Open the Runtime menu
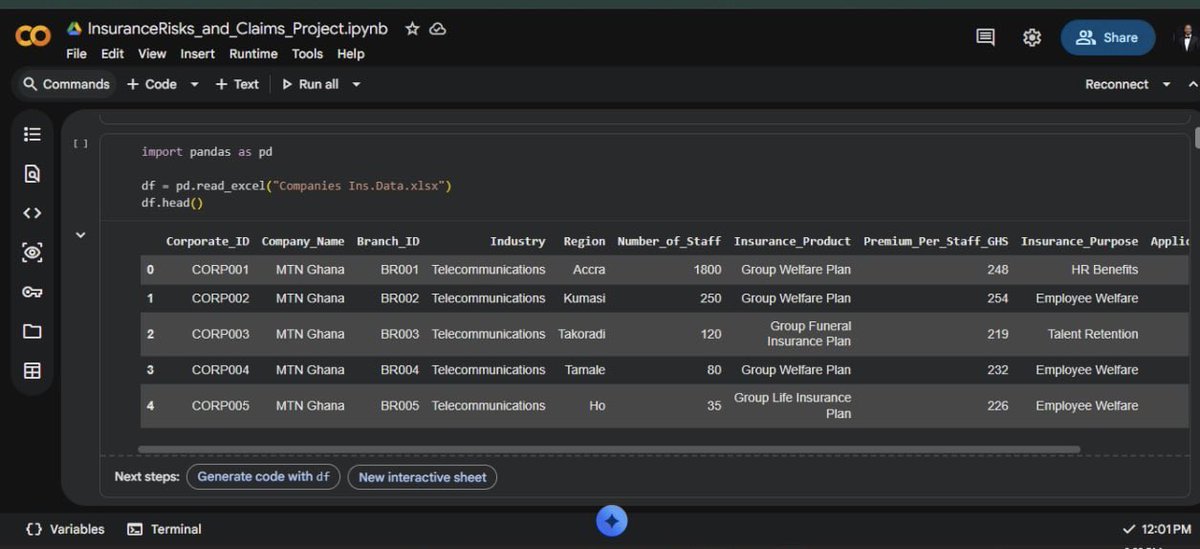 pyautogui.click(x=253, y=54)
